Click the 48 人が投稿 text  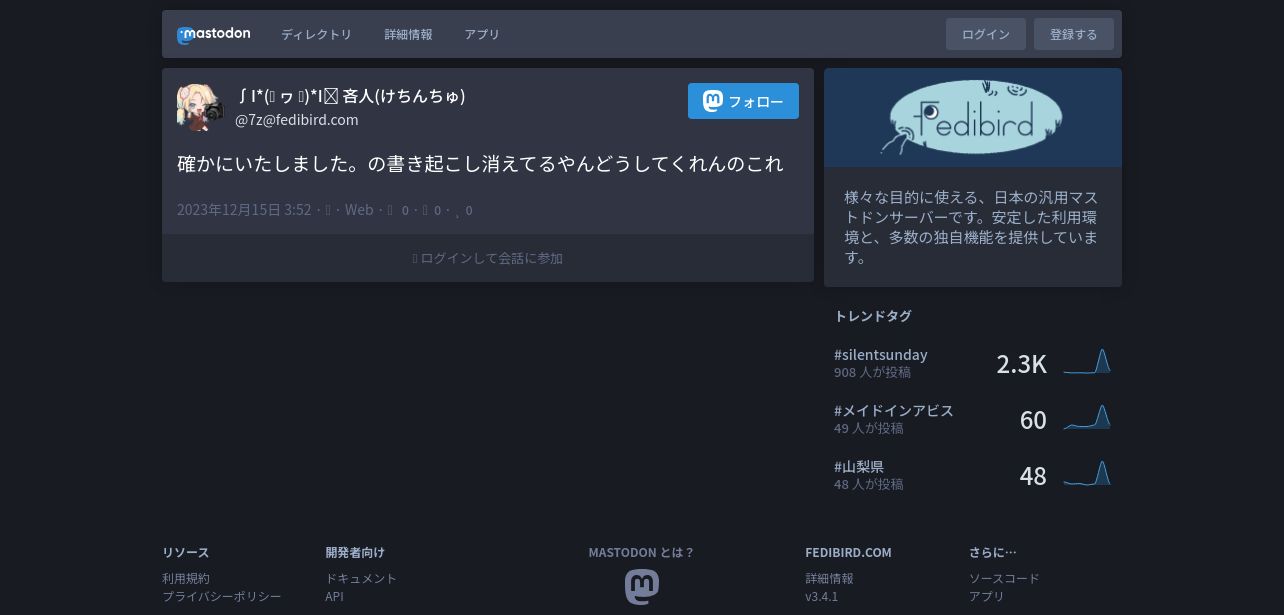(868, 484)
